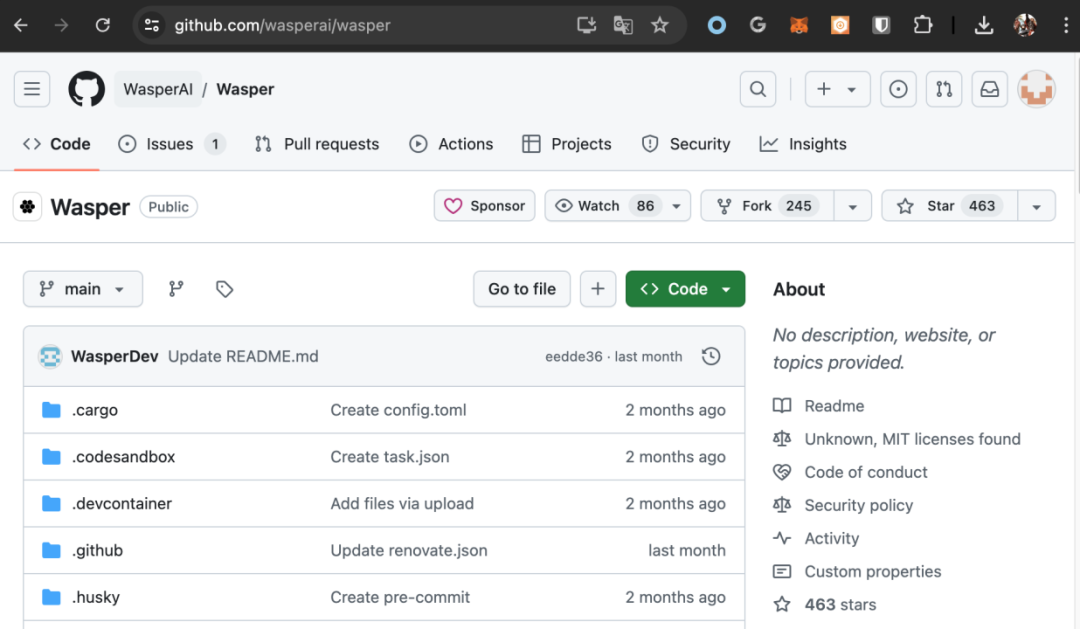Expand the Star lists dropdown arrow
The height and width of the screenshot is (629, 1080).
click(1036, 206)
